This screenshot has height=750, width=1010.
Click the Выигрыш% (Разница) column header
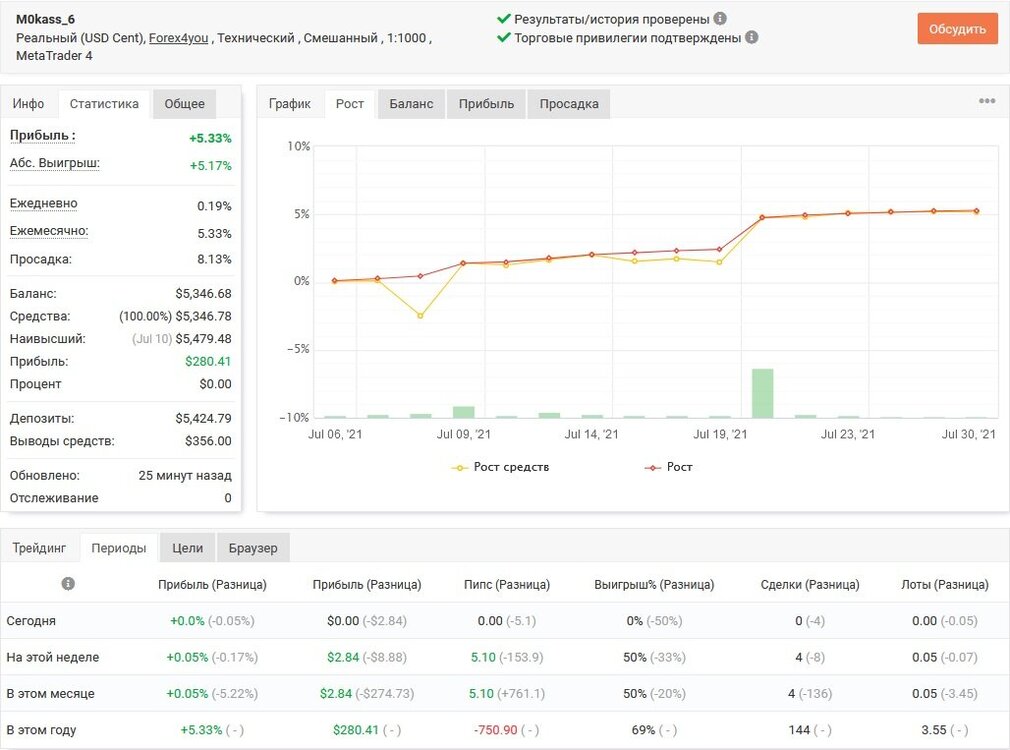pos(654,584)
